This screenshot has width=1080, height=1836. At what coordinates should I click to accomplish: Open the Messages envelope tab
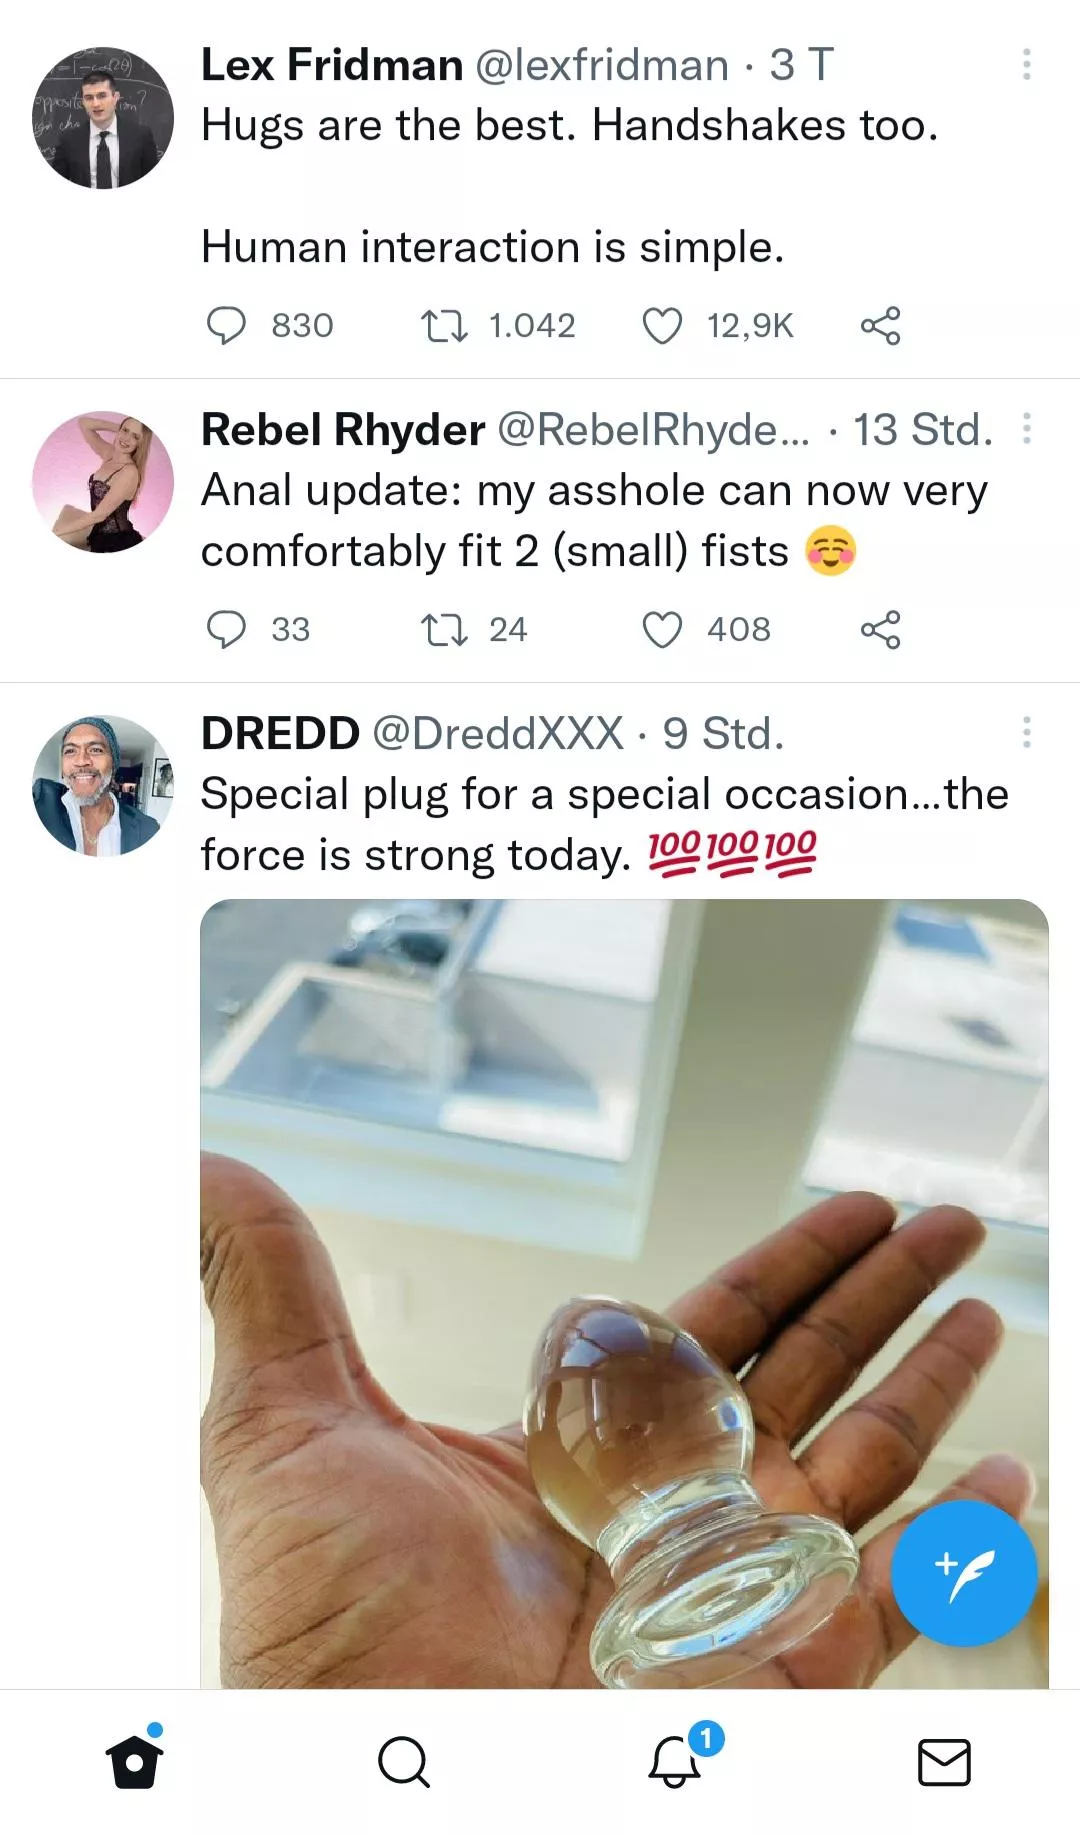point(944,1762)
